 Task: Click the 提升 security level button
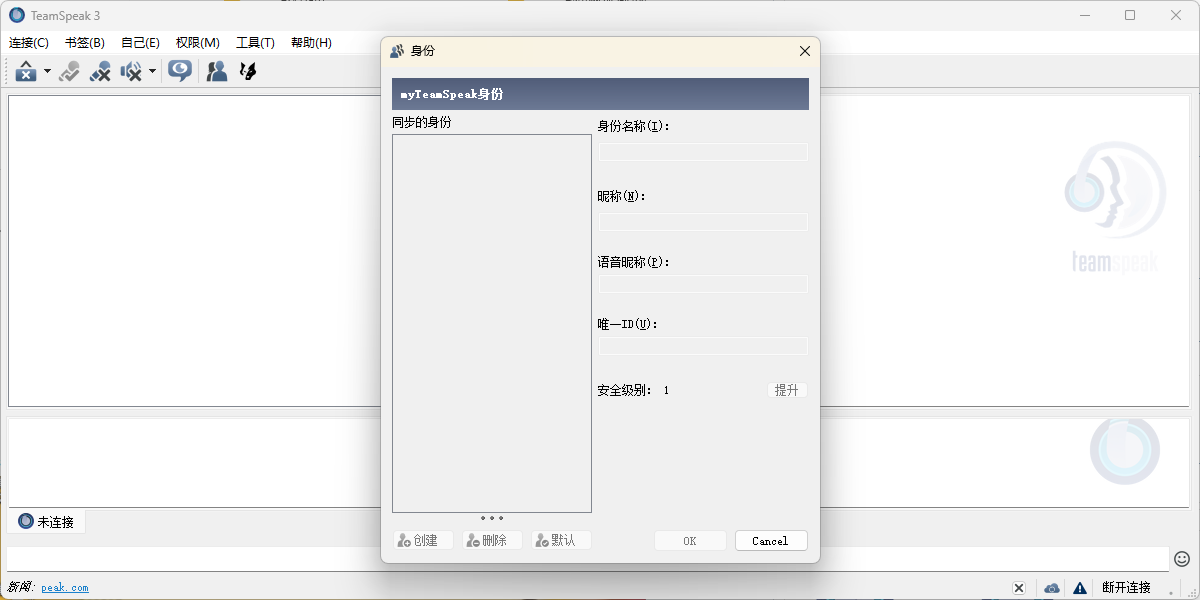pyautogui.click(x=787, y=390)
